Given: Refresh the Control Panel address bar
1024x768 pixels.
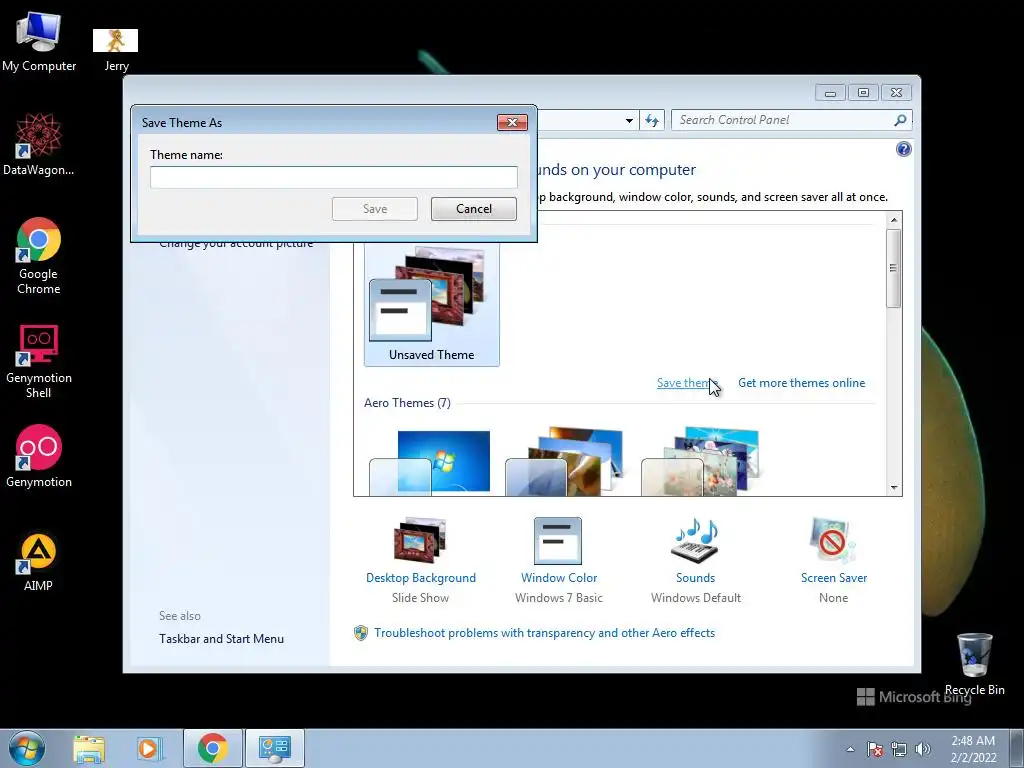Looking at the screenshot, I should click(x=652, y=120).
